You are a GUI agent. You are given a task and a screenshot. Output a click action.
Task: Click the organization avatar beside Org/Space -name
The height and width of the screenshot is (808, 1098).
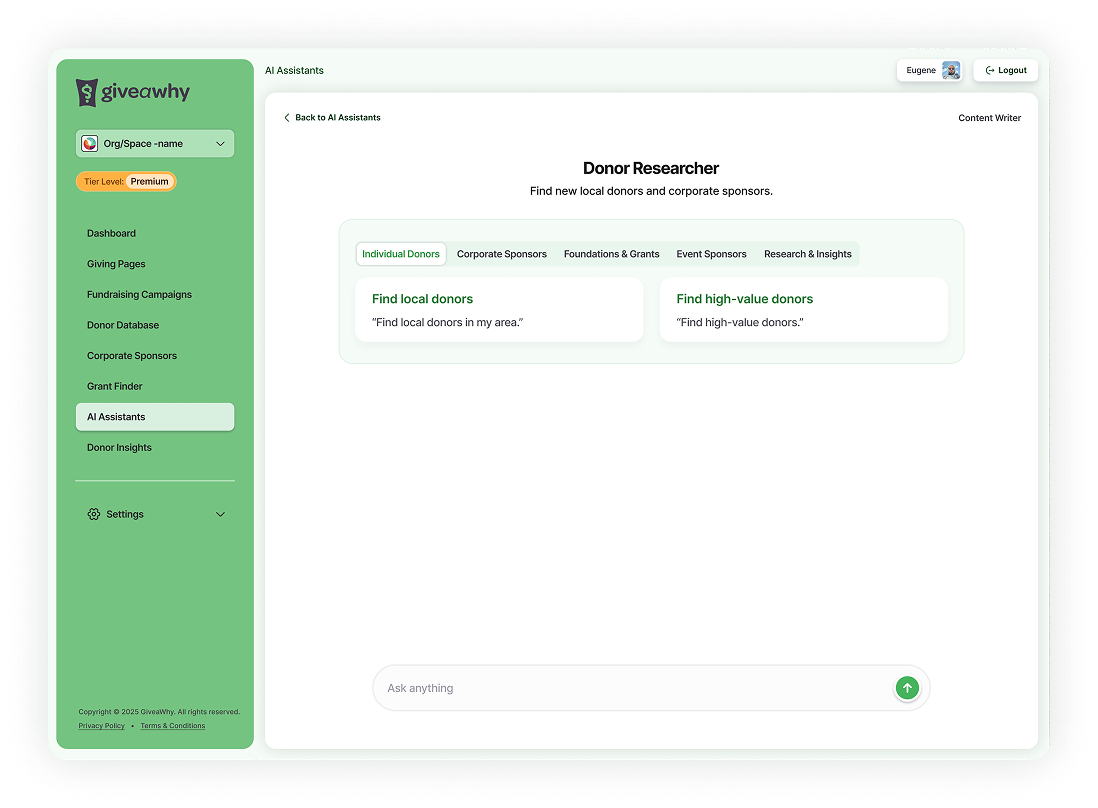pyautogui.click(x=90, y=143)
